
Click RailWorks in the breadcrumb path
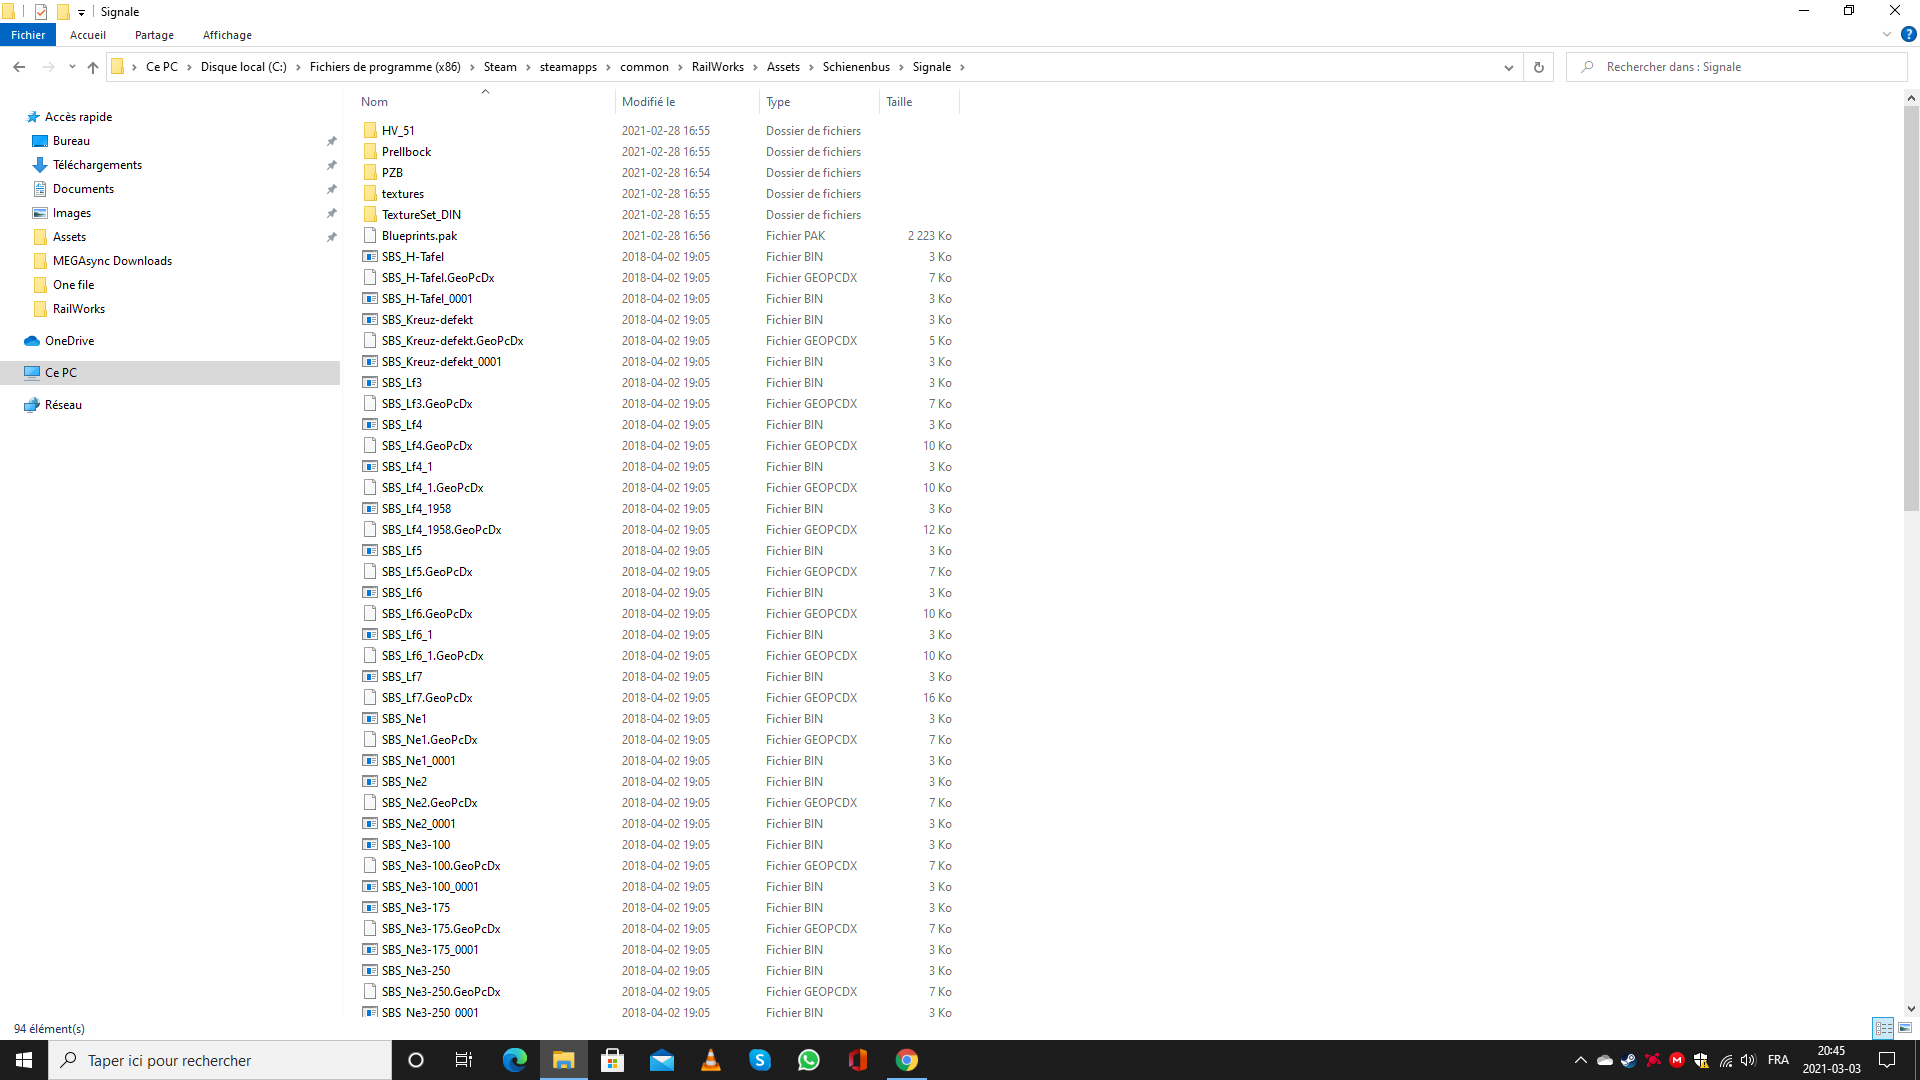coord(717,67)
